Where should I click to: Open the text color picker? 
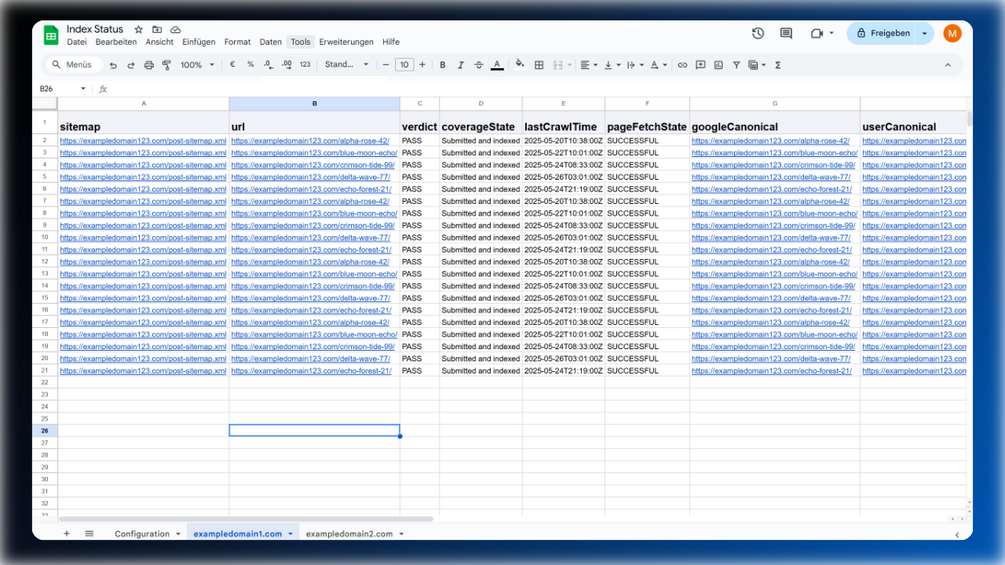coord(497,65)
